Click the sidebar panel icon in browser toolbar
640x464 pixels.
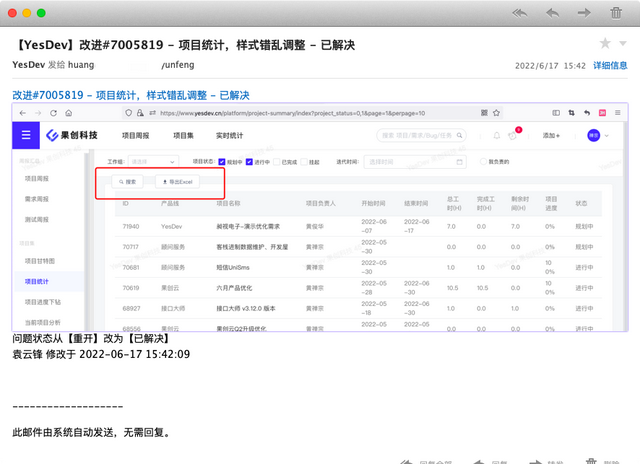click(x=556, y=113)
